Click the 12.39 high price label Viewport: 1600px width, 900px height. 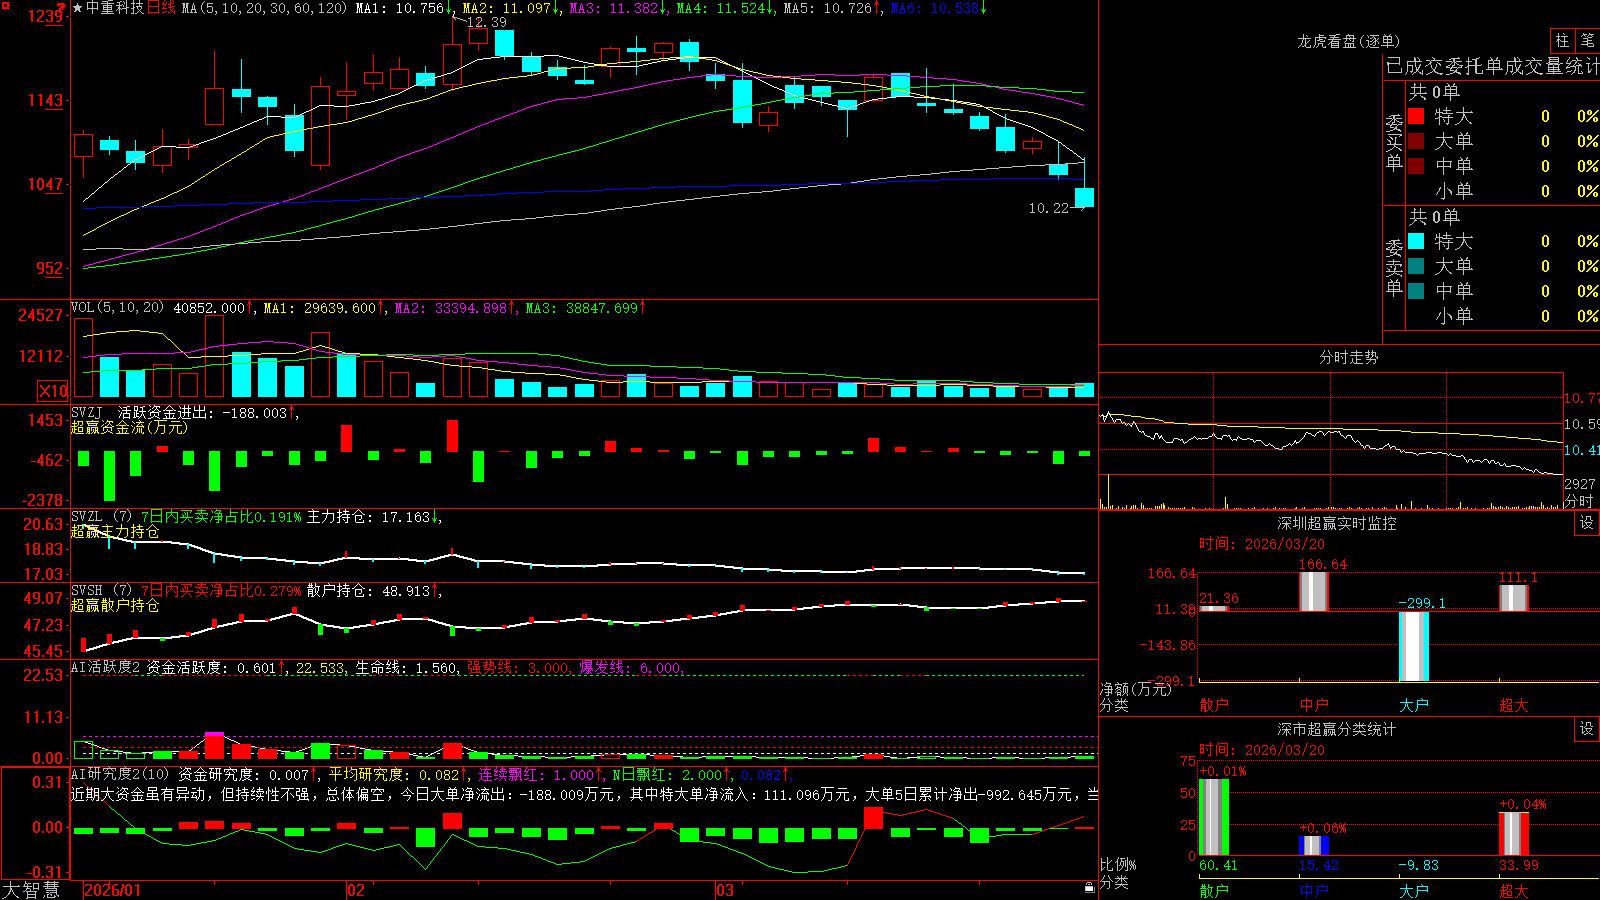pyautogui.click(x=487, y=22)
